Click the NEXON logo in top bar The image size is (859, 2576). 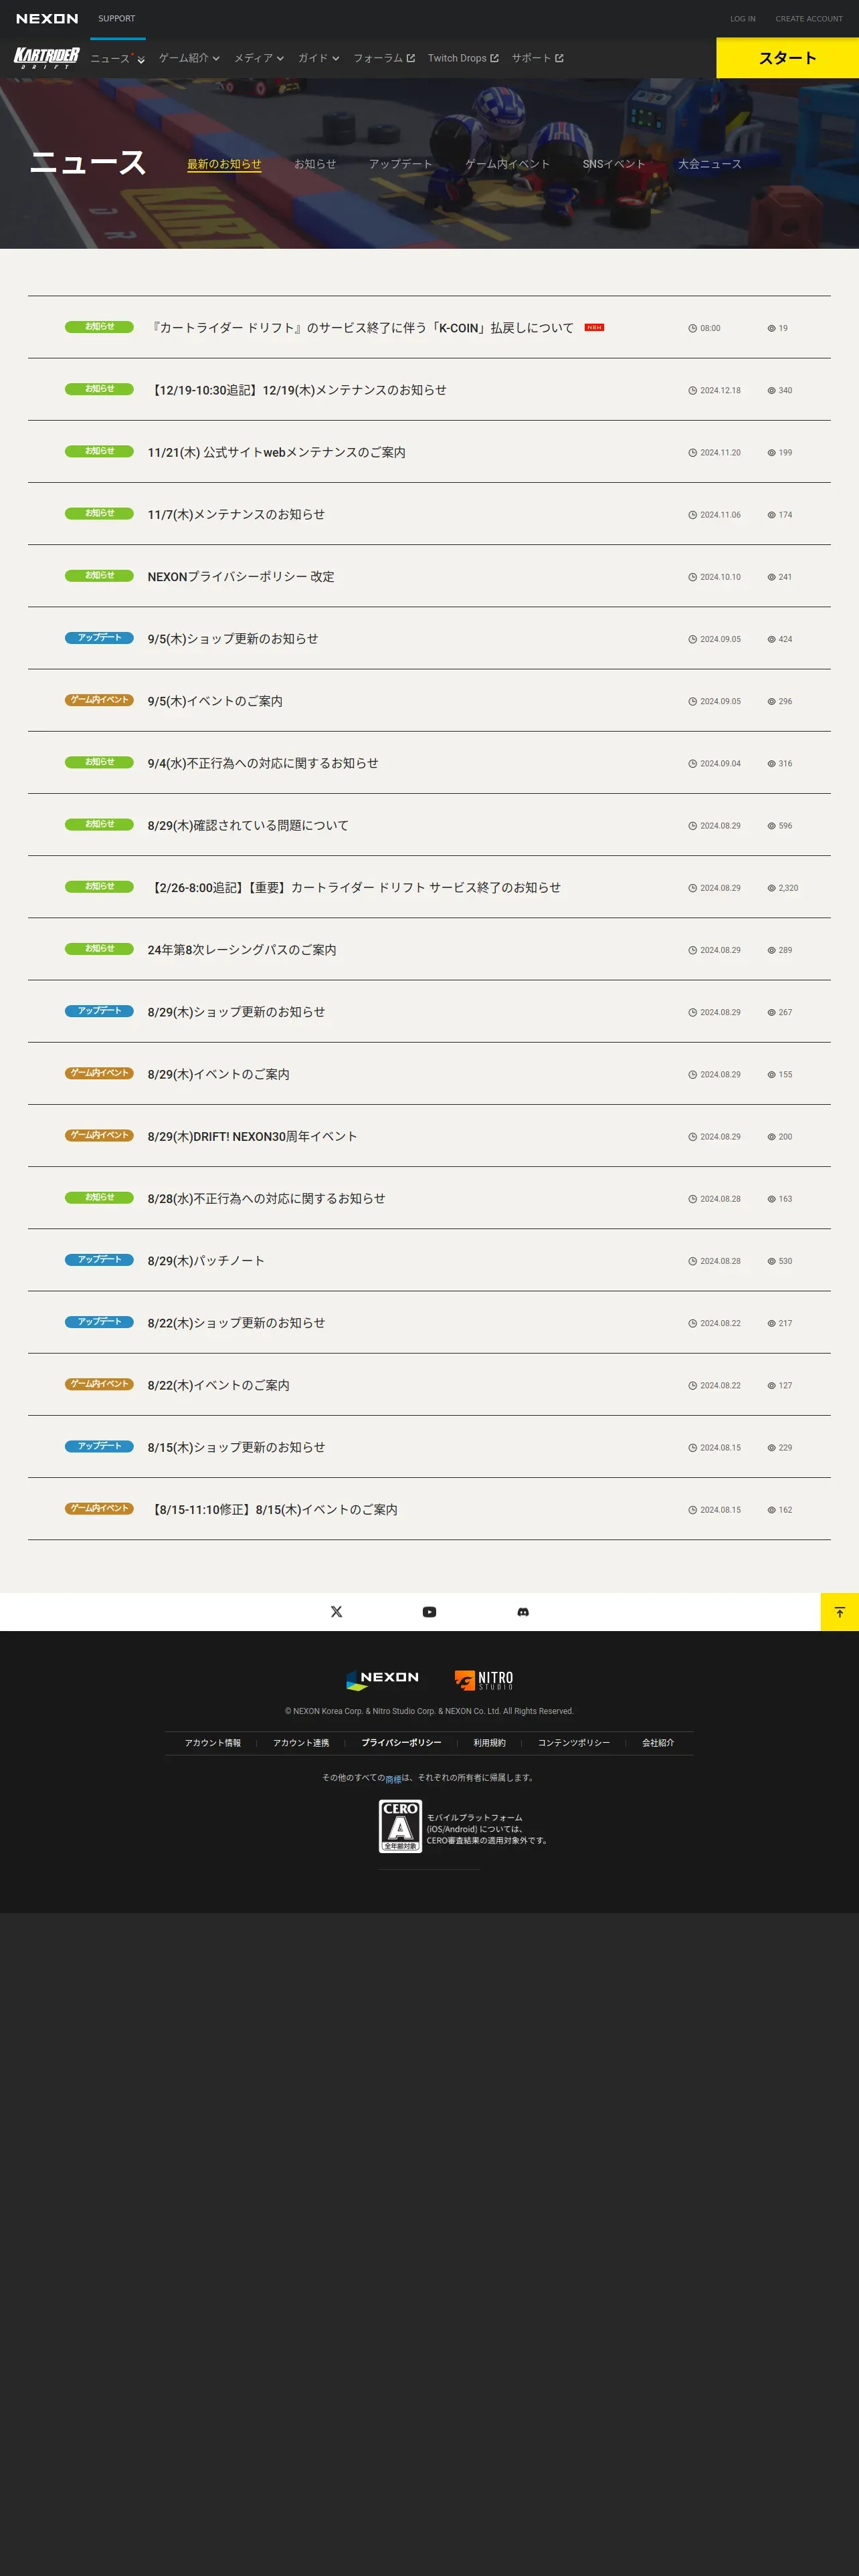[x=47, y=18]
